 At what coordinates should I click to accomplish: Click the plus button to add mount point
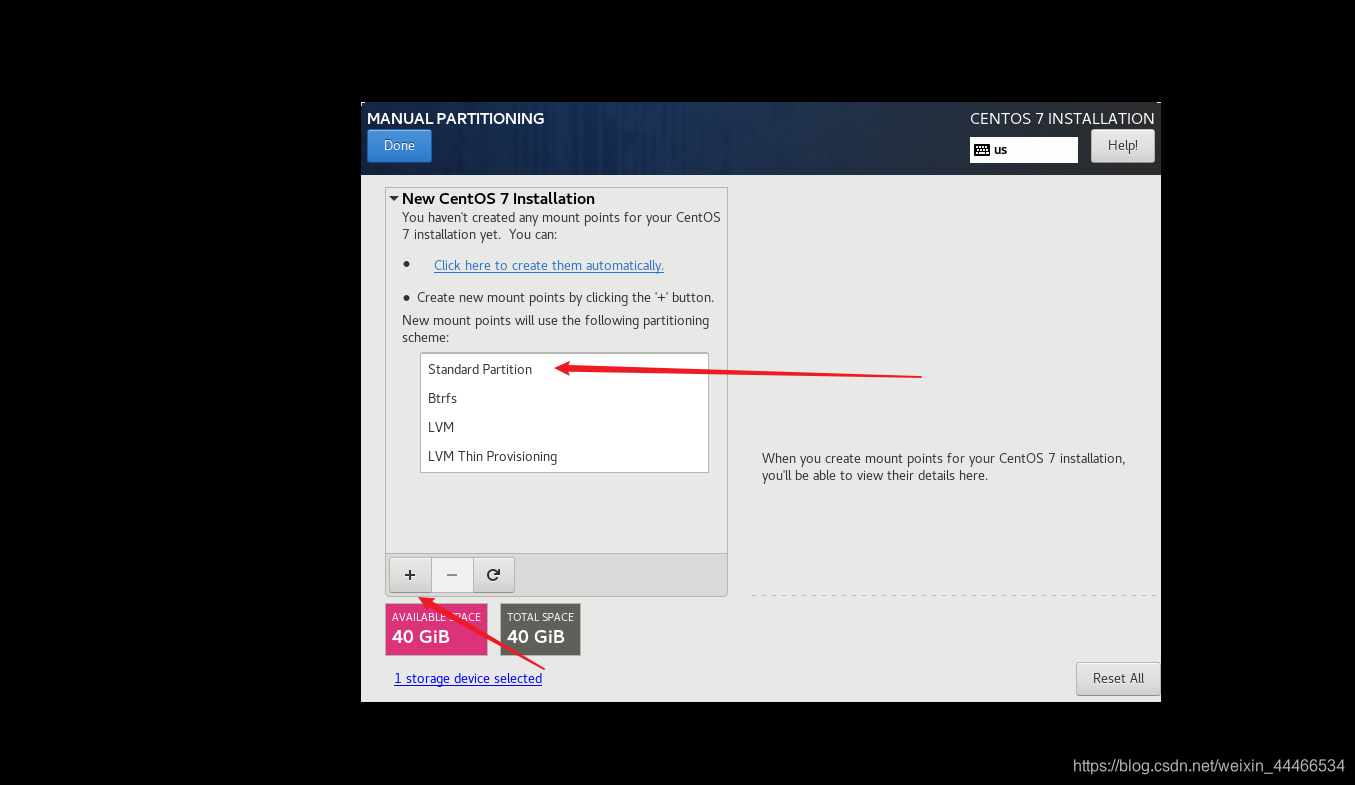[410, 575]
